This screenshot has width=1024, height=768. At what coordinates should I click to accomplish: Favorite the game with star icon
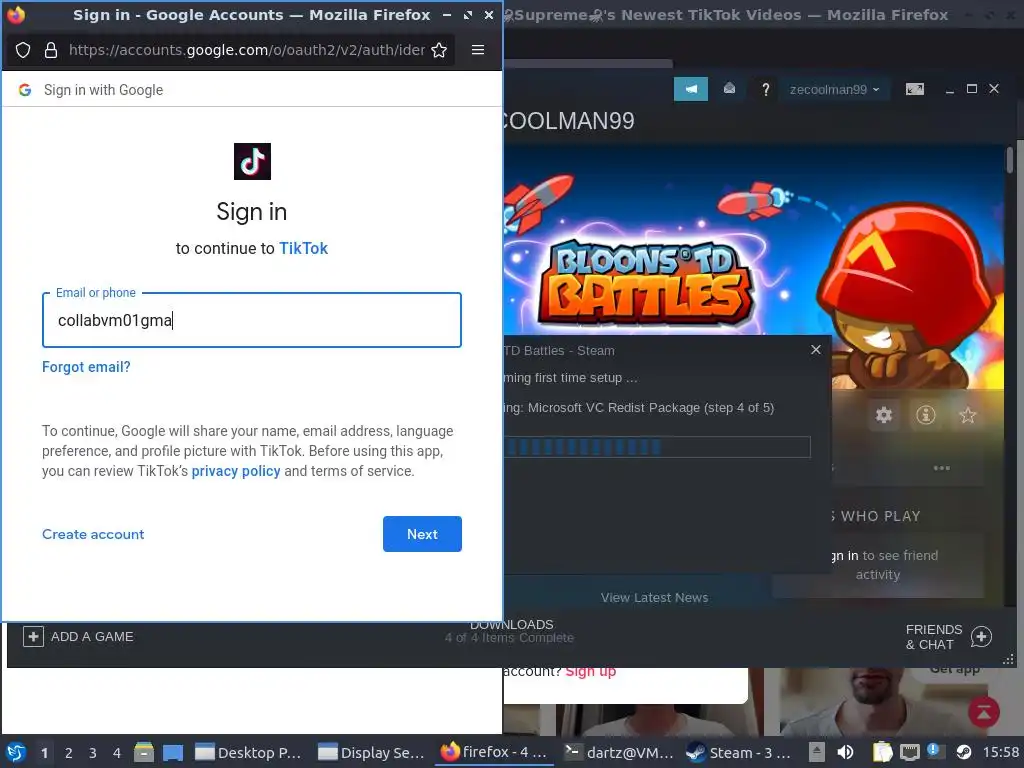(967, 415)
